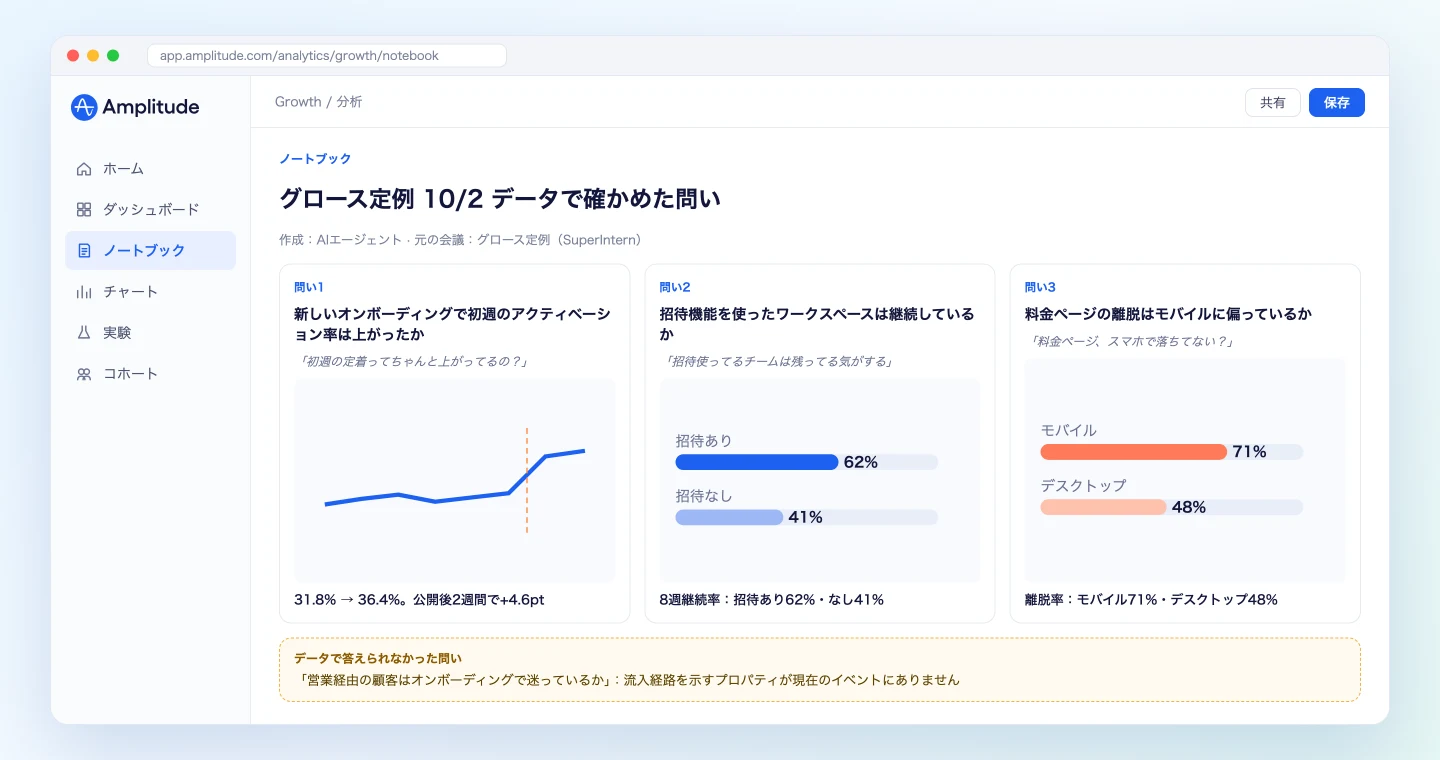1440x760 pixels.
Task: Click the ノートブック heading label above title
Action: [315, 159]
